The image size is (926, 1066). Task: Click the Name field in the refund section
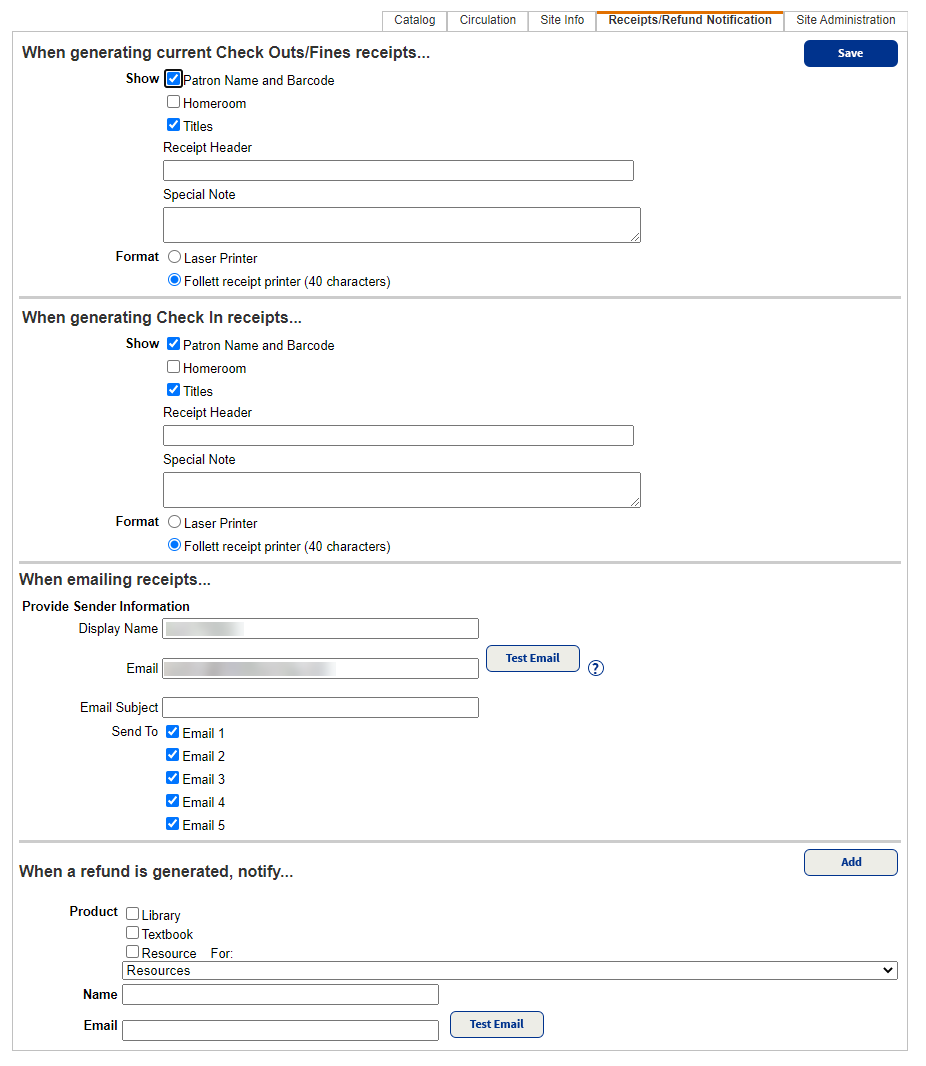(280, 994)
